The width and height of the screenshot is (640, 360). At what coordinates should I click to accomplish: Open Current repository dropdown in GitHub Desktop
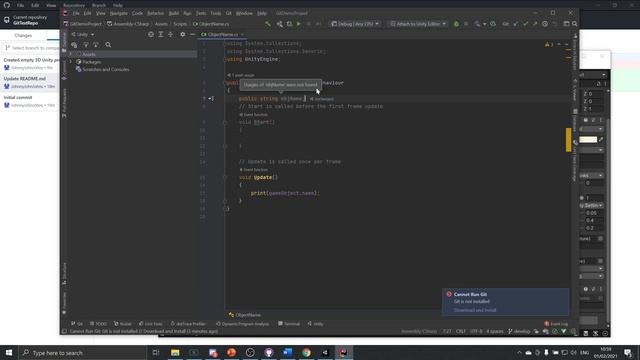(30, 20)
